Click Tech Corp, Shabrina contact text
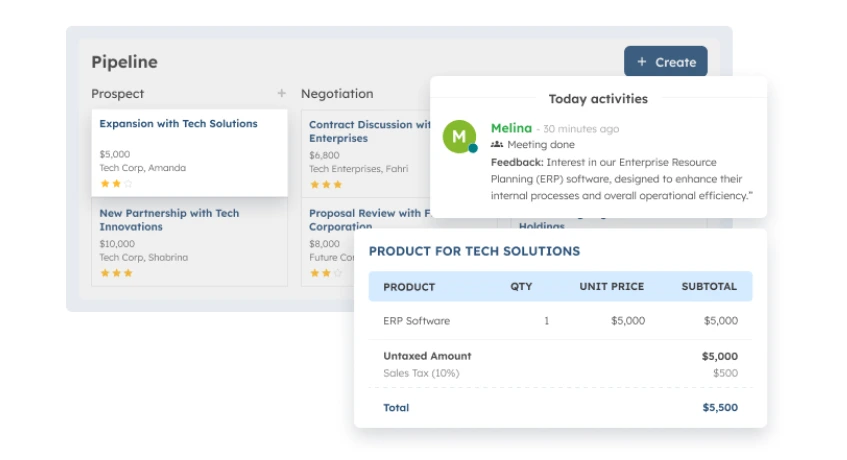The image size is (847, 460). (x=144, y=258)
